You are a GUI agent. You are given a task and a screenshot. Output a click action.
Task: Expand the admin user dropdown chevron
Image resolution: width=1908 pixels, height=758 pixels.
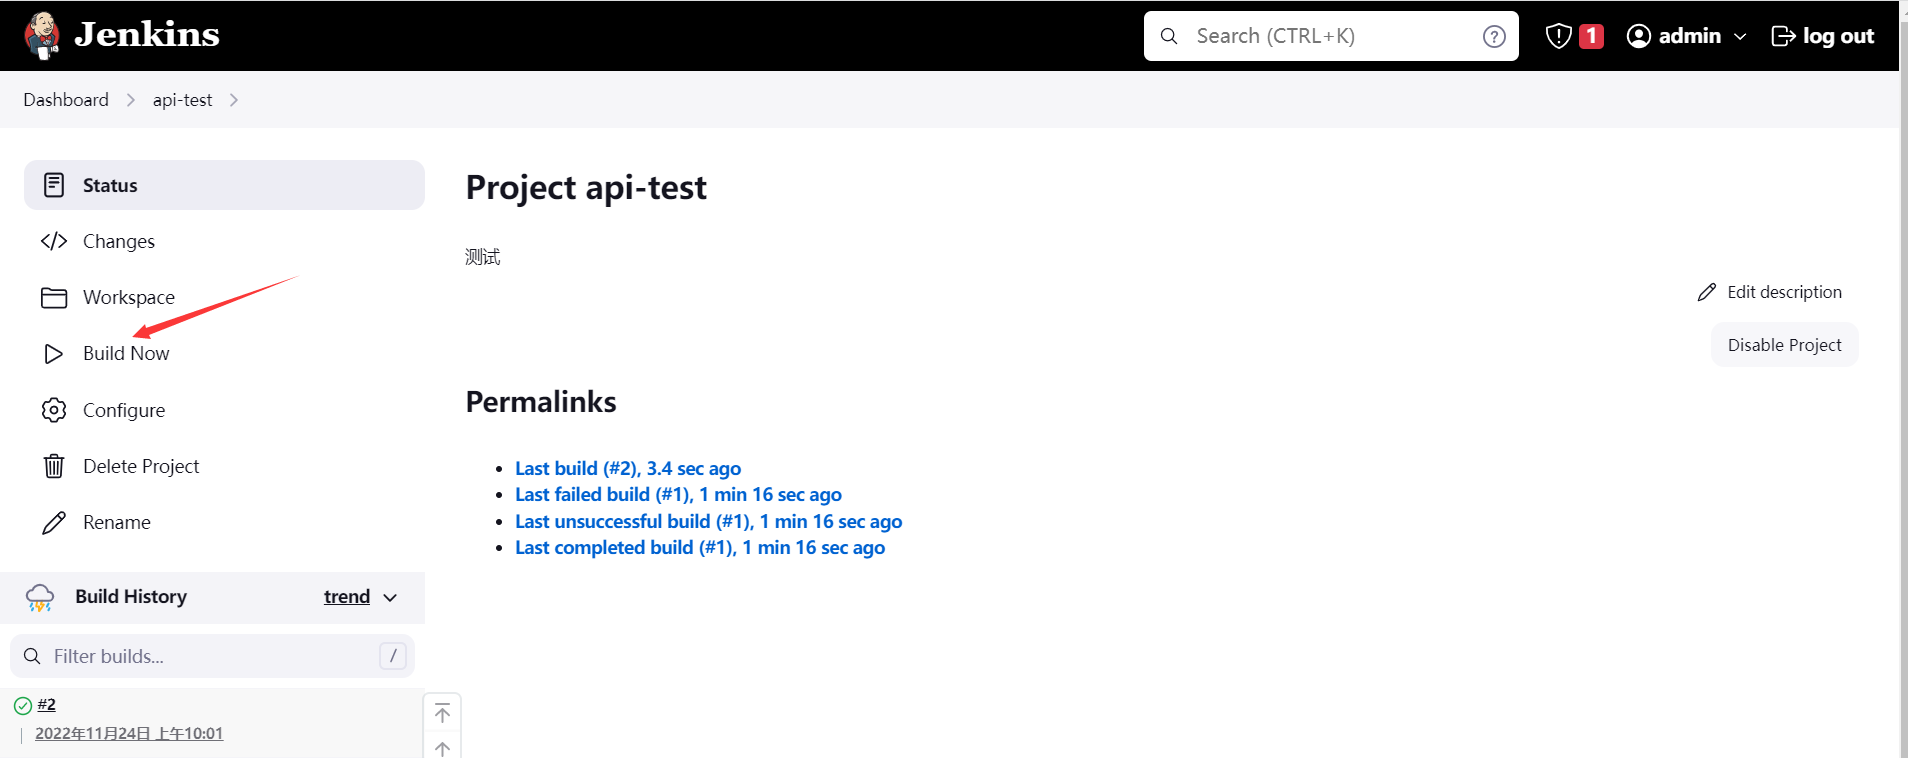1740,36
